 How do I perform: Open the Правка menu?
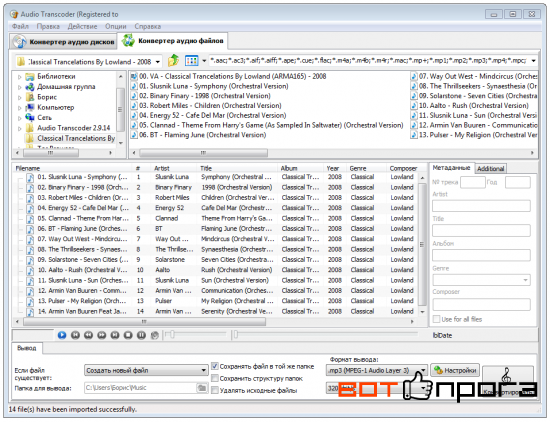pyautogui.click(x=48, y=26)
